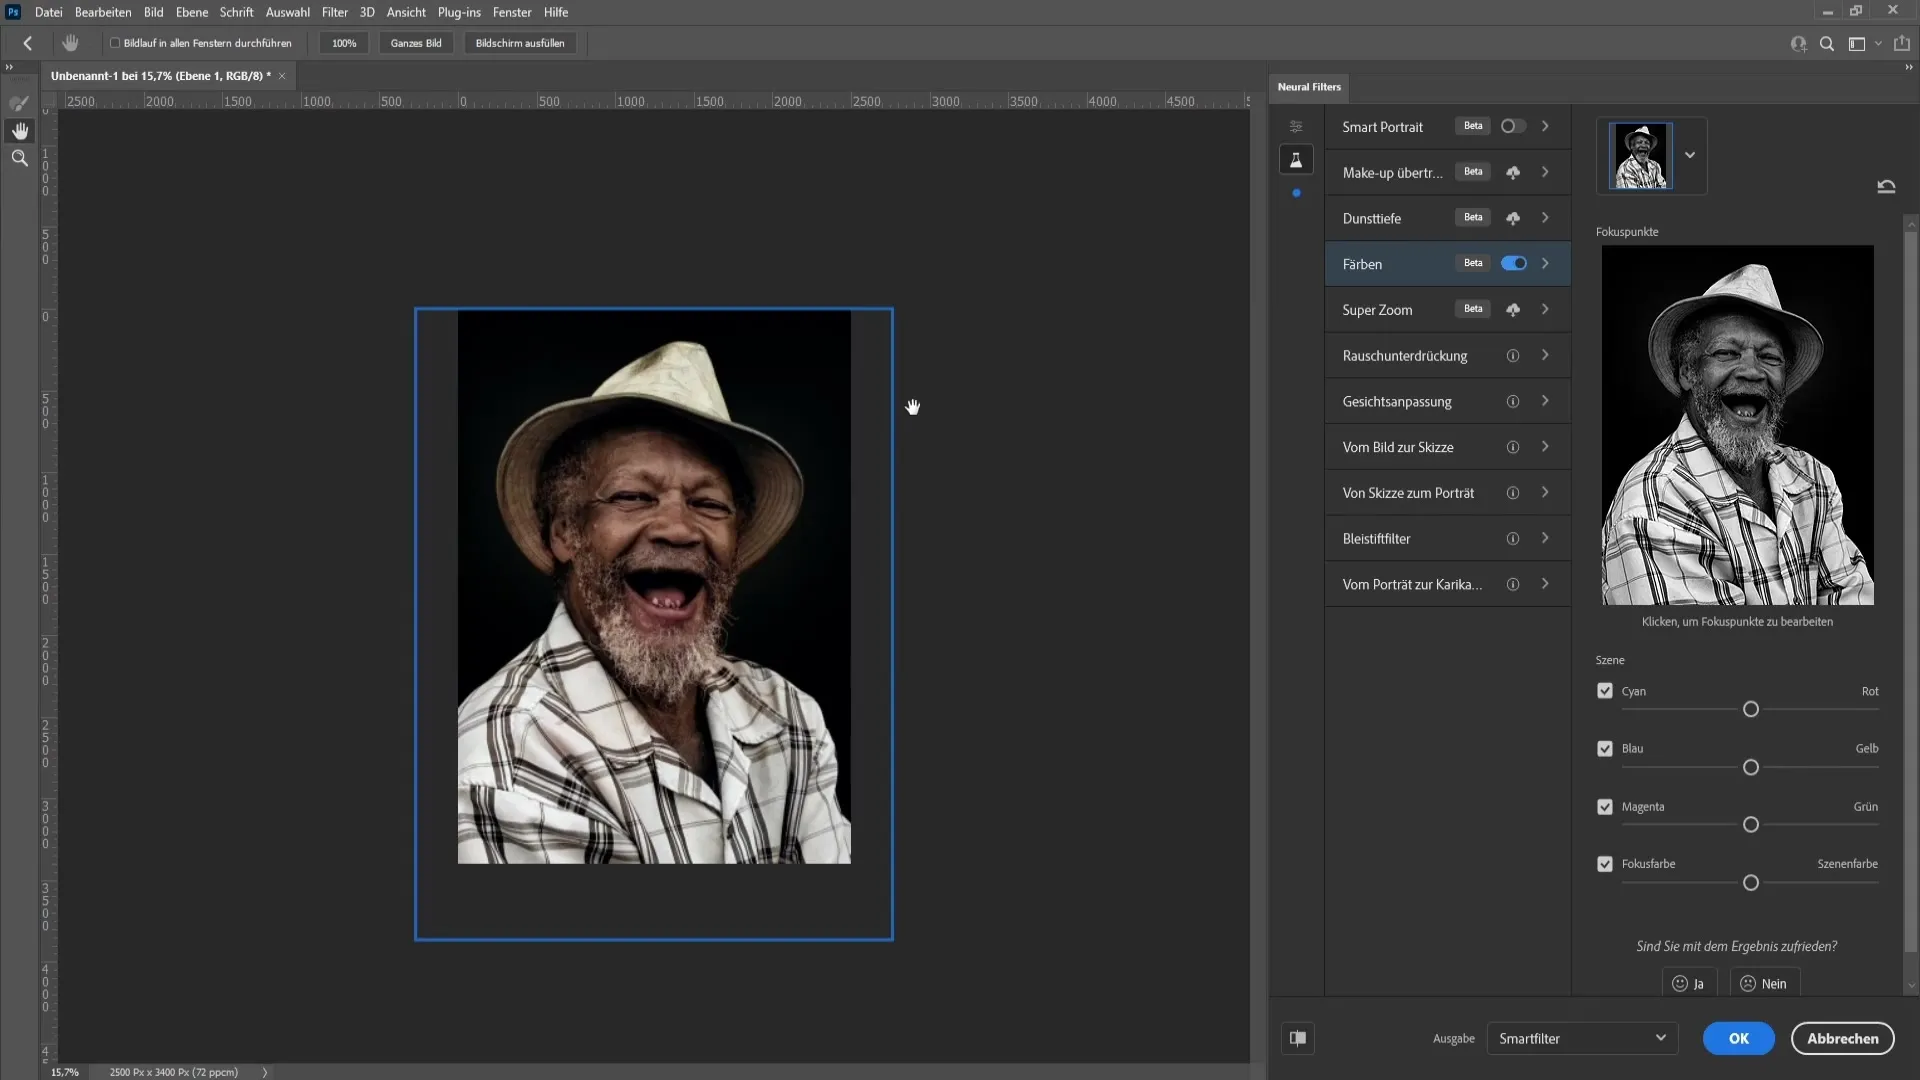The image size is (1920, 1080).
Task: Open the search magnifier icon at top right
Action: click(1827, 44)
